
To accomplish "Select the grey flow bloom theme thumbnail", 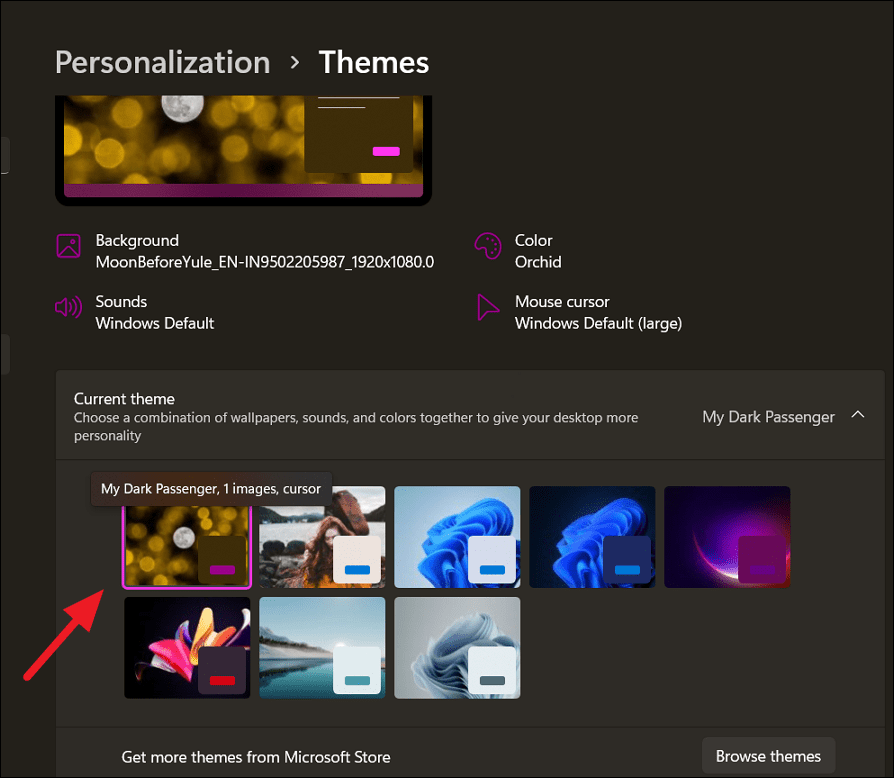I will tap(457, 648).
